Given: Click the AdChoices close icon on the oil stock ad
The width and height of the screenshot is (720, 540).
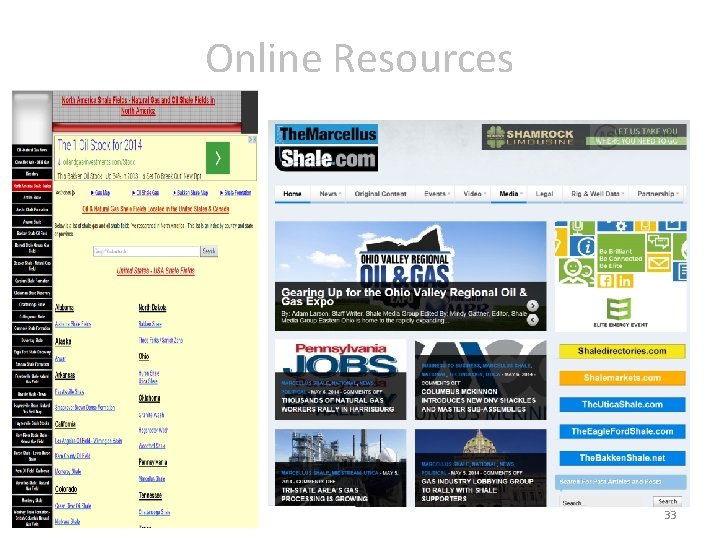Looking at the screenshot, I should click(x=252, y=139).
